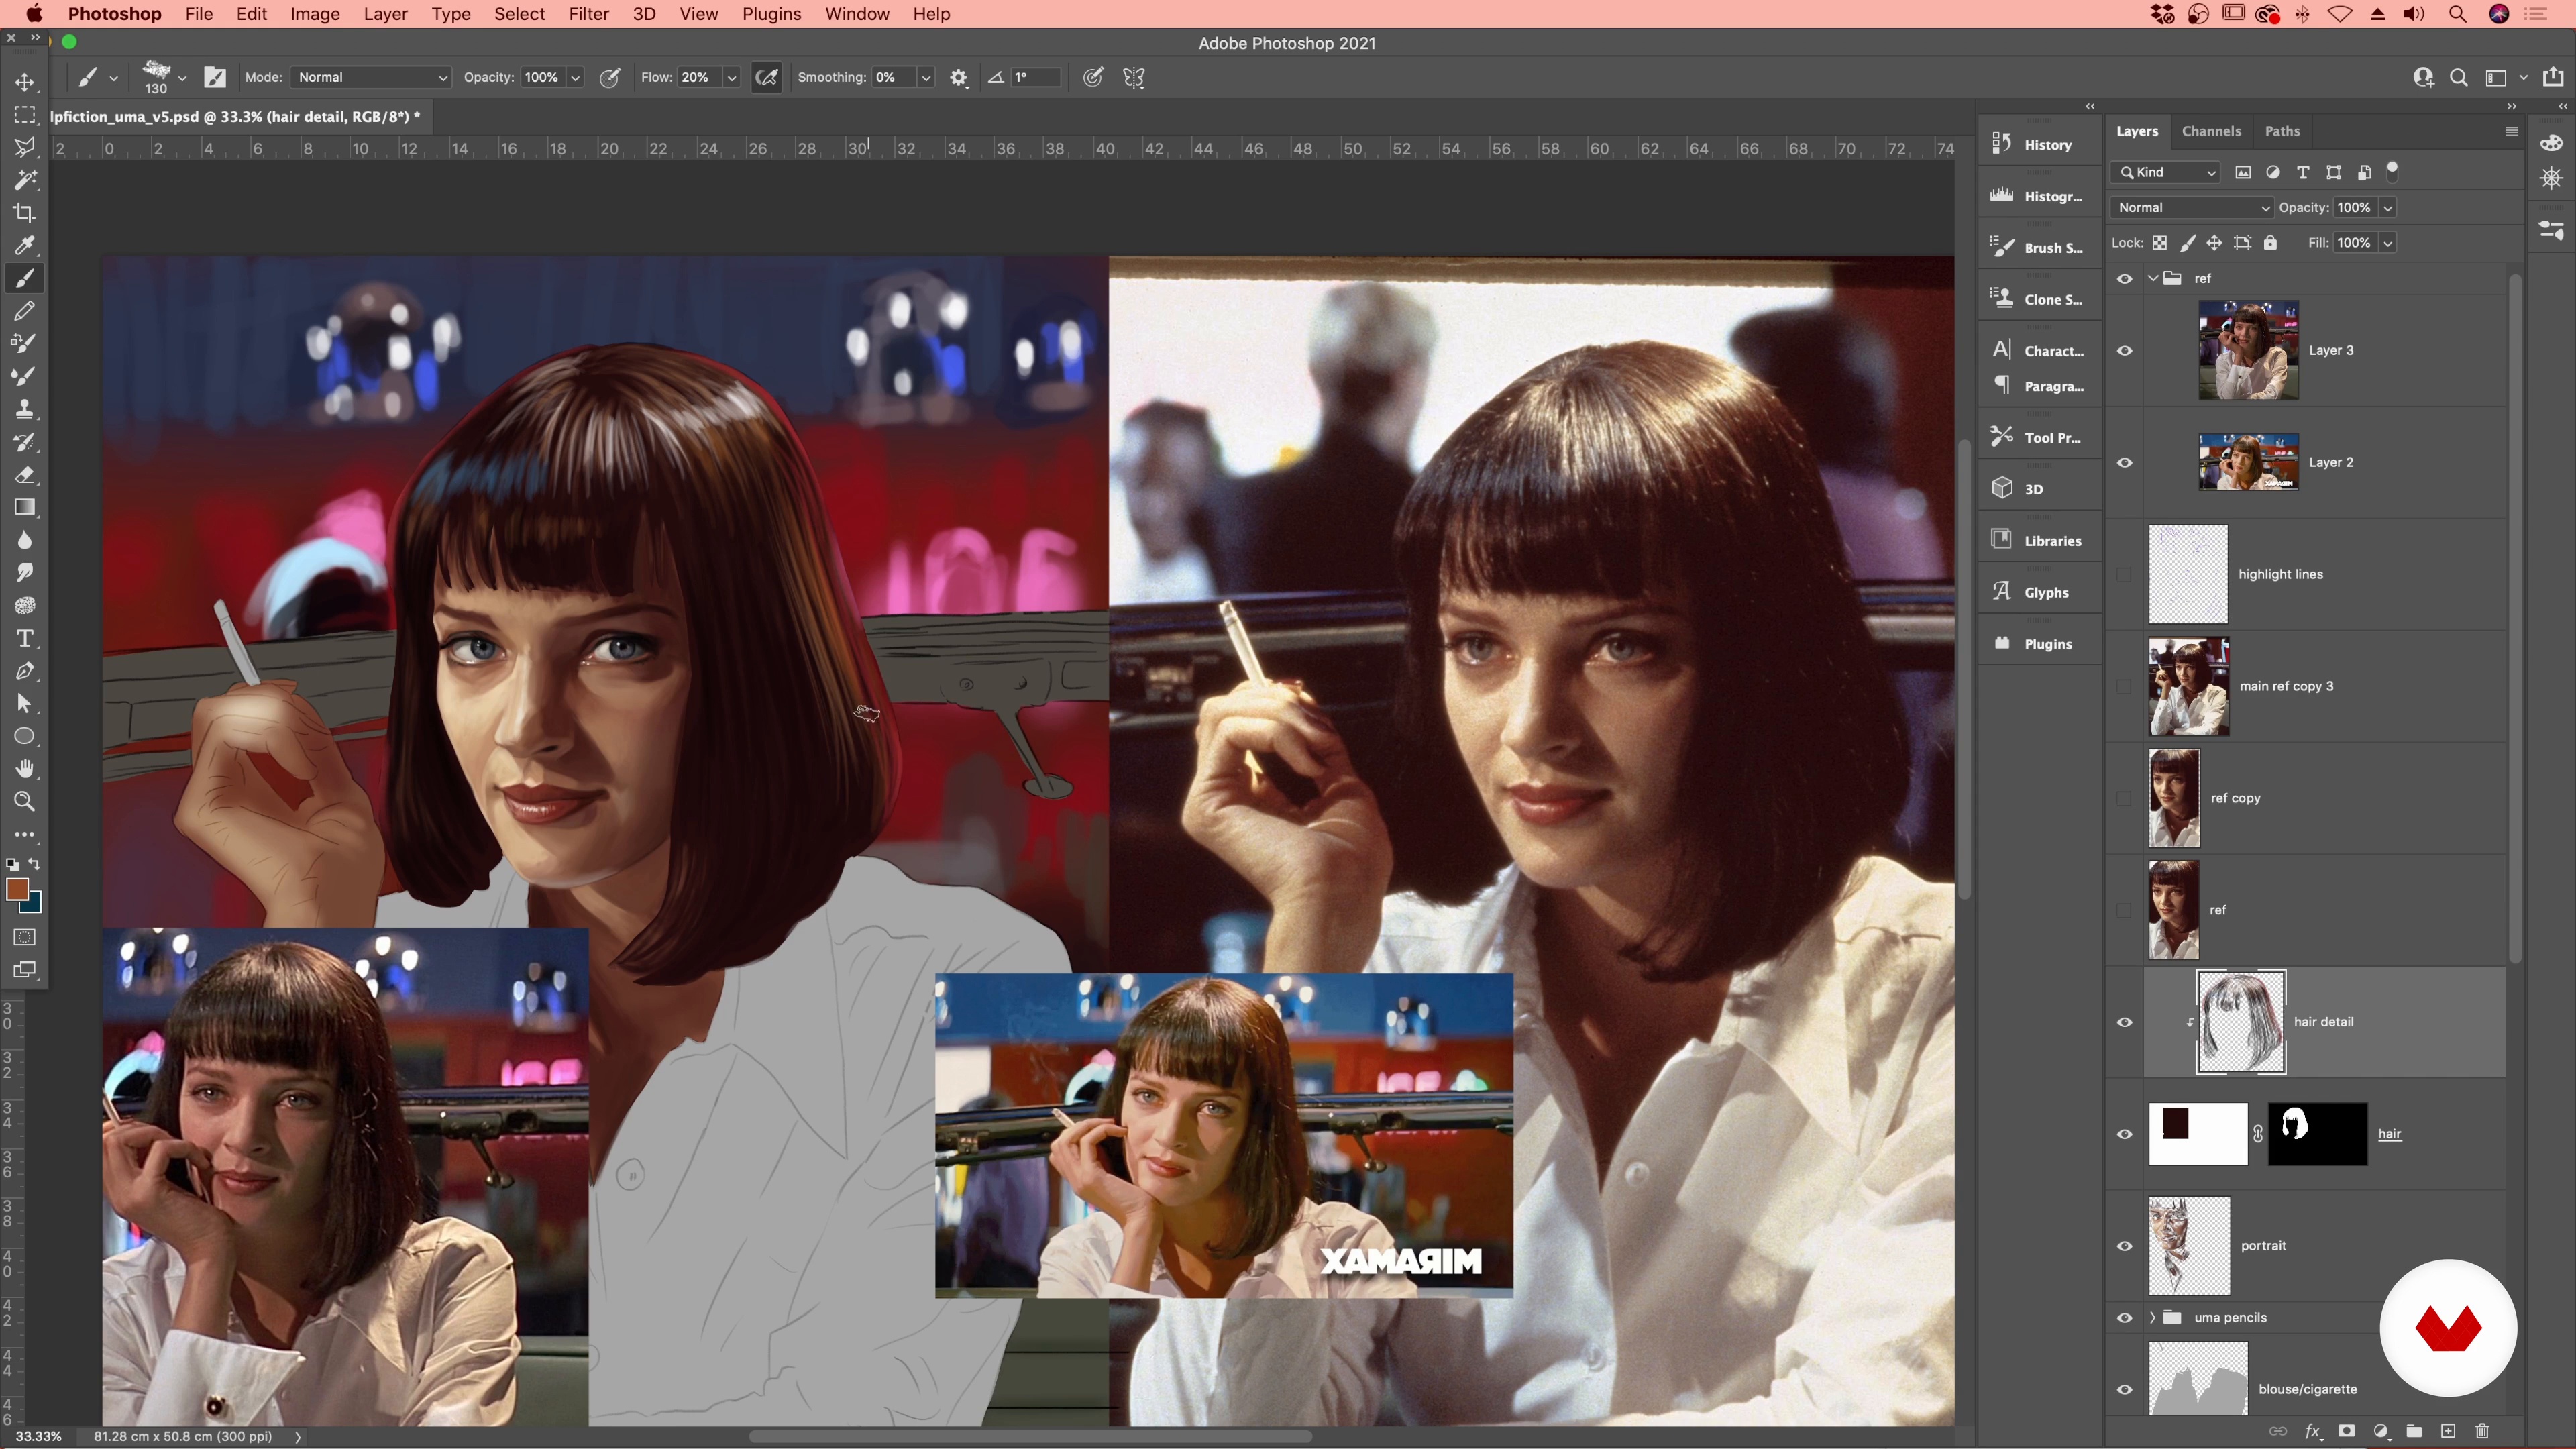Image resolution: width=2576 pixels, height=1449 pixels.
Task: Select the Horizontal Type tool
Action: pyautogui.click(x=25, y=638)
